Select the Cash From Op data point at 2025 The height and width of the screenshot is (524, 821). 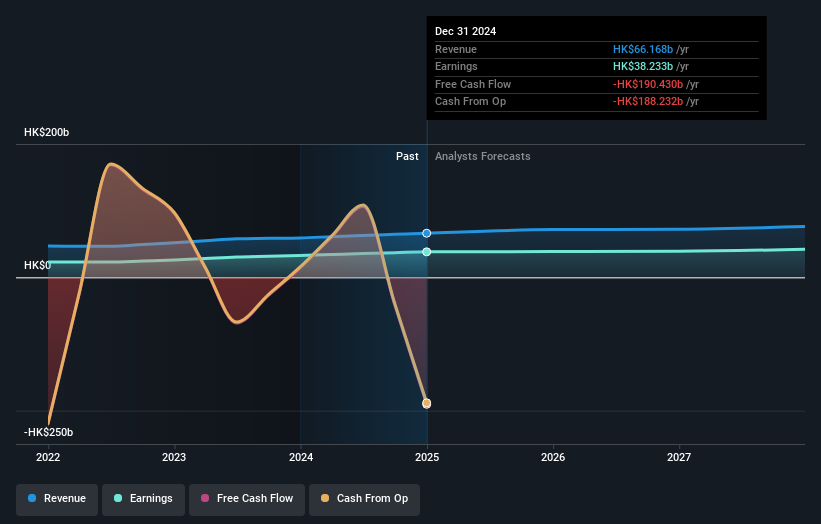(x=427, y=403)
